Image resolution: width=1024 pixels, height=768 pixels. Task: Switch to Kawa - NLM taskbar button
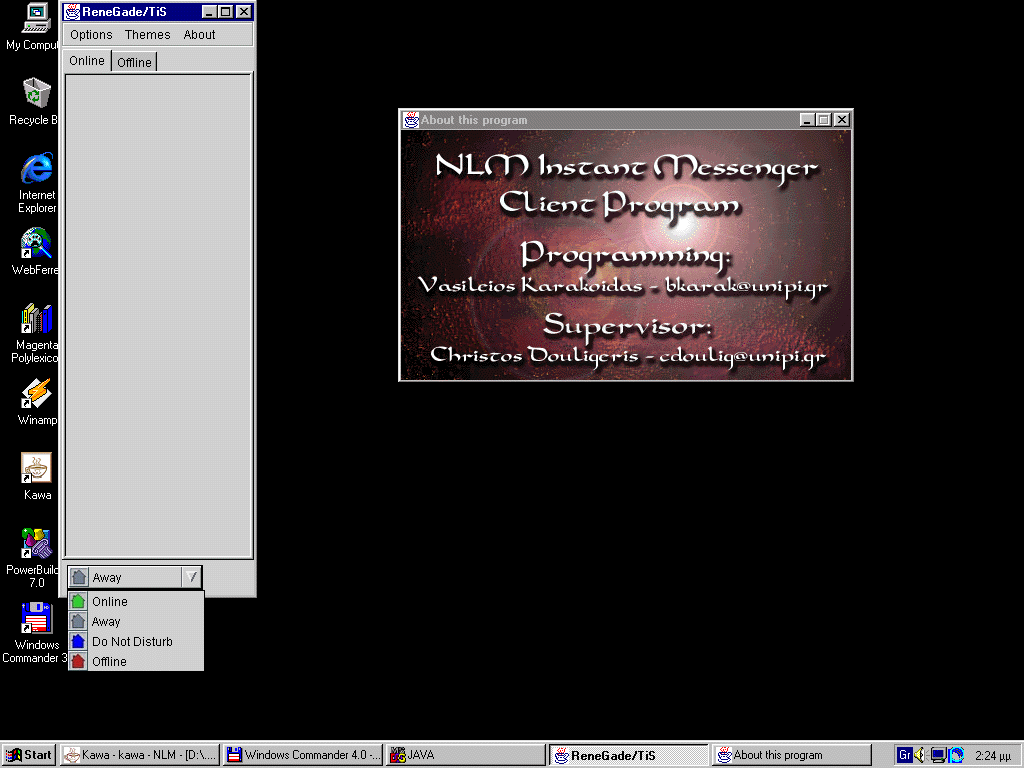[140, 755]
